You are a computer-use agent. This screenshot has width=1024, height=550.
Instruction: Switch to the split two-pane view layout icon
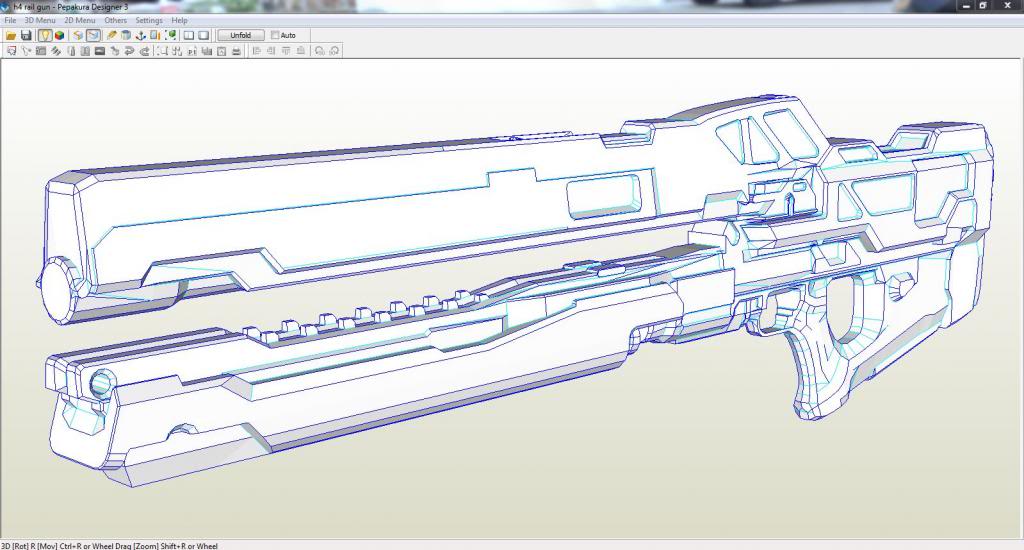[189, 35]
